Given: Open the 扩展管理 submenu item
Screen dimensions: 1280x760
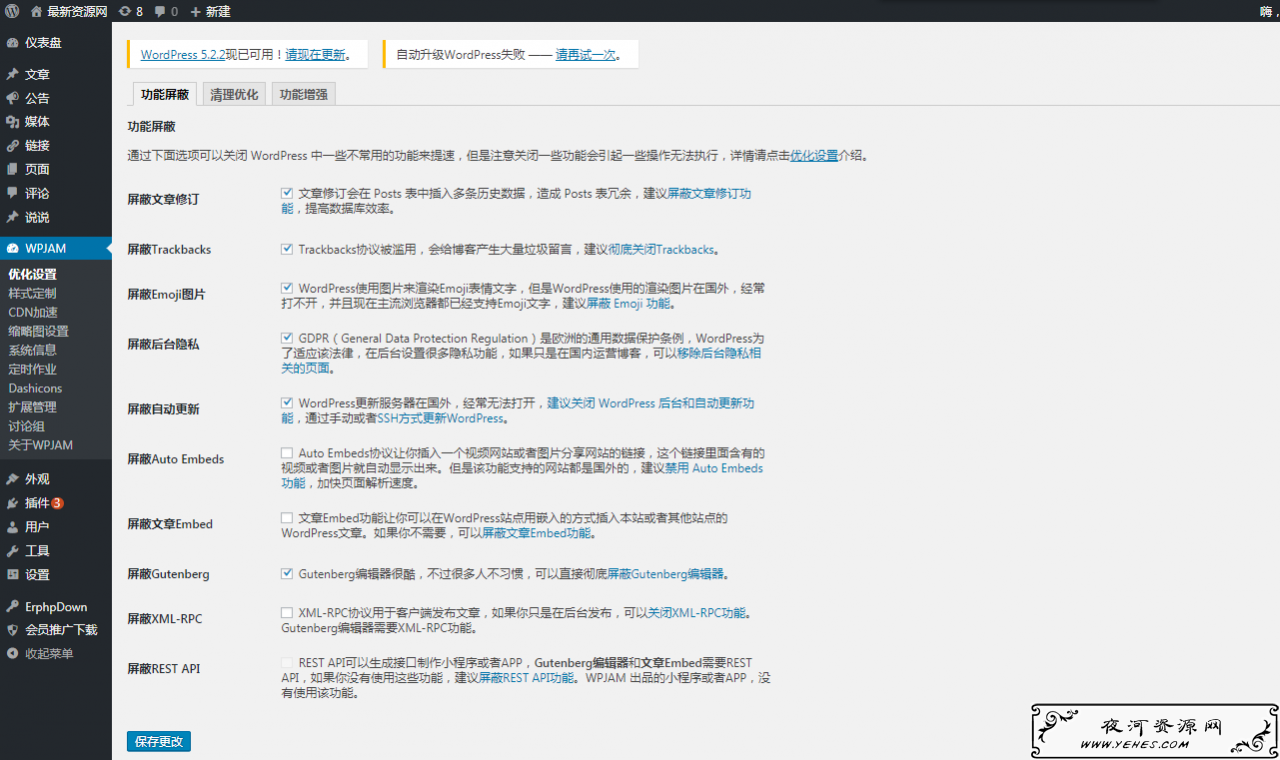Looking at the screenshot, I should 33,407.
